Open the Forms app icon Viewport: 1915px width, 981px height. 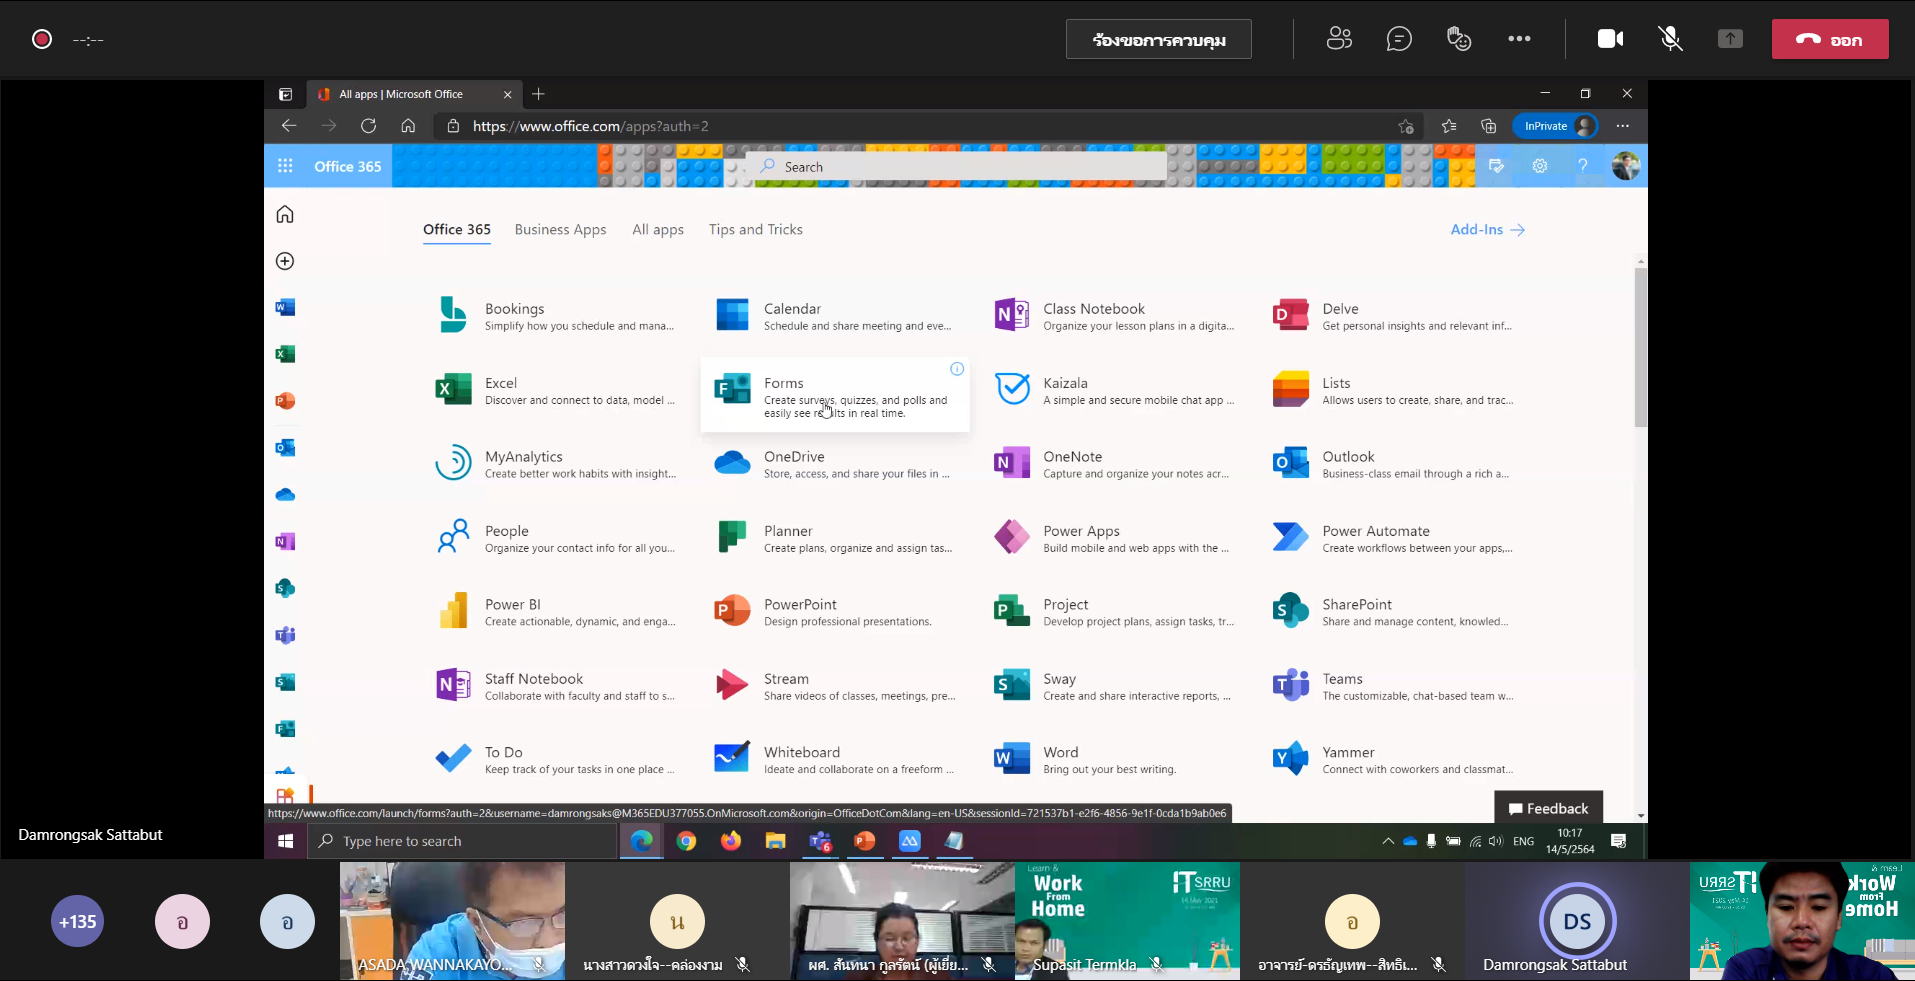tap(732, 389)
